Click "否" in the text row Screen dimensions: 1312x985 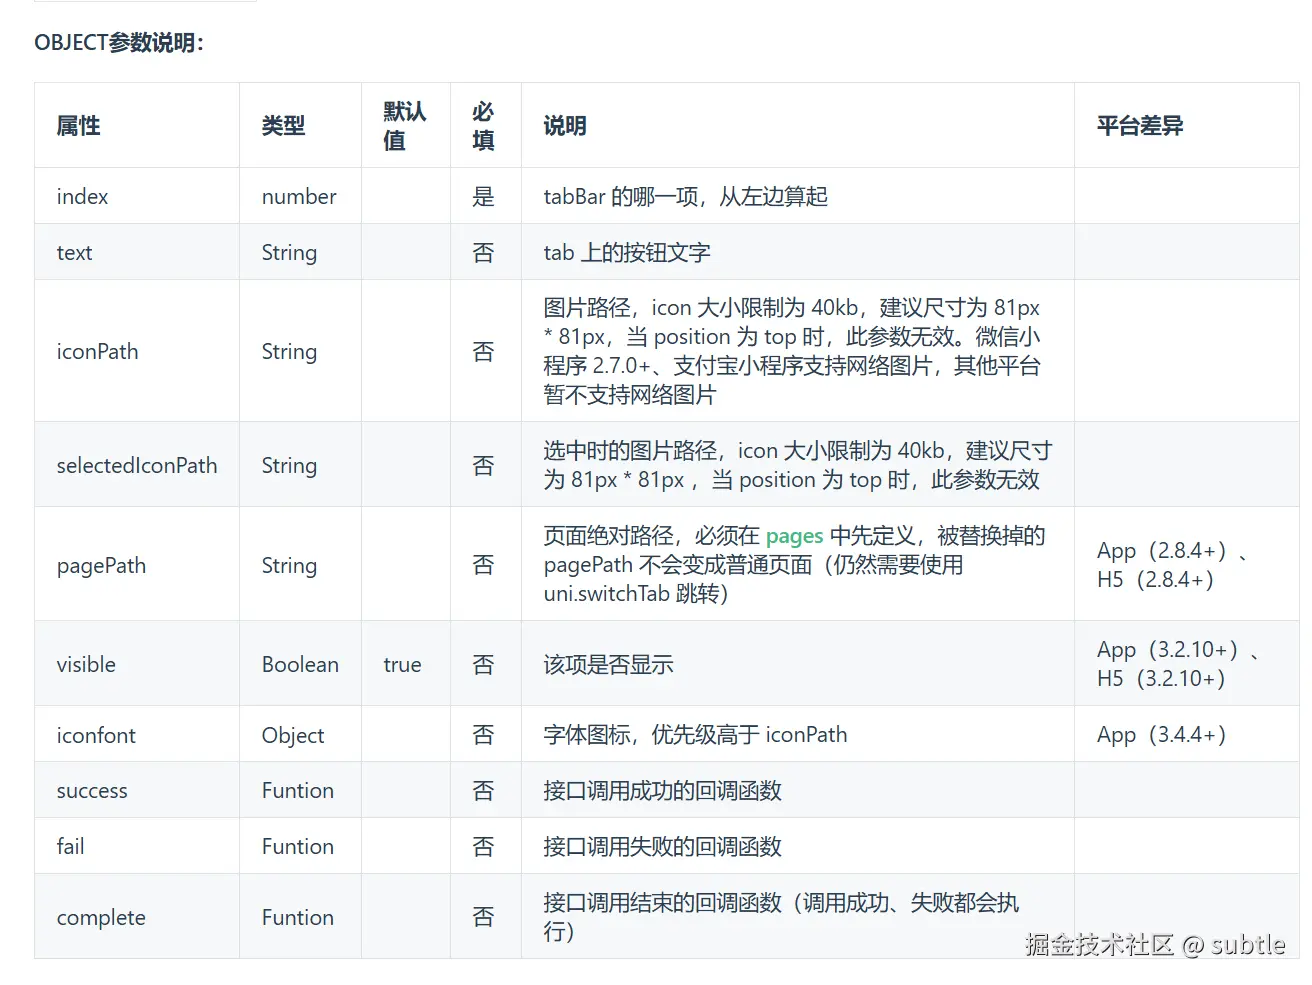click(484, 253)
